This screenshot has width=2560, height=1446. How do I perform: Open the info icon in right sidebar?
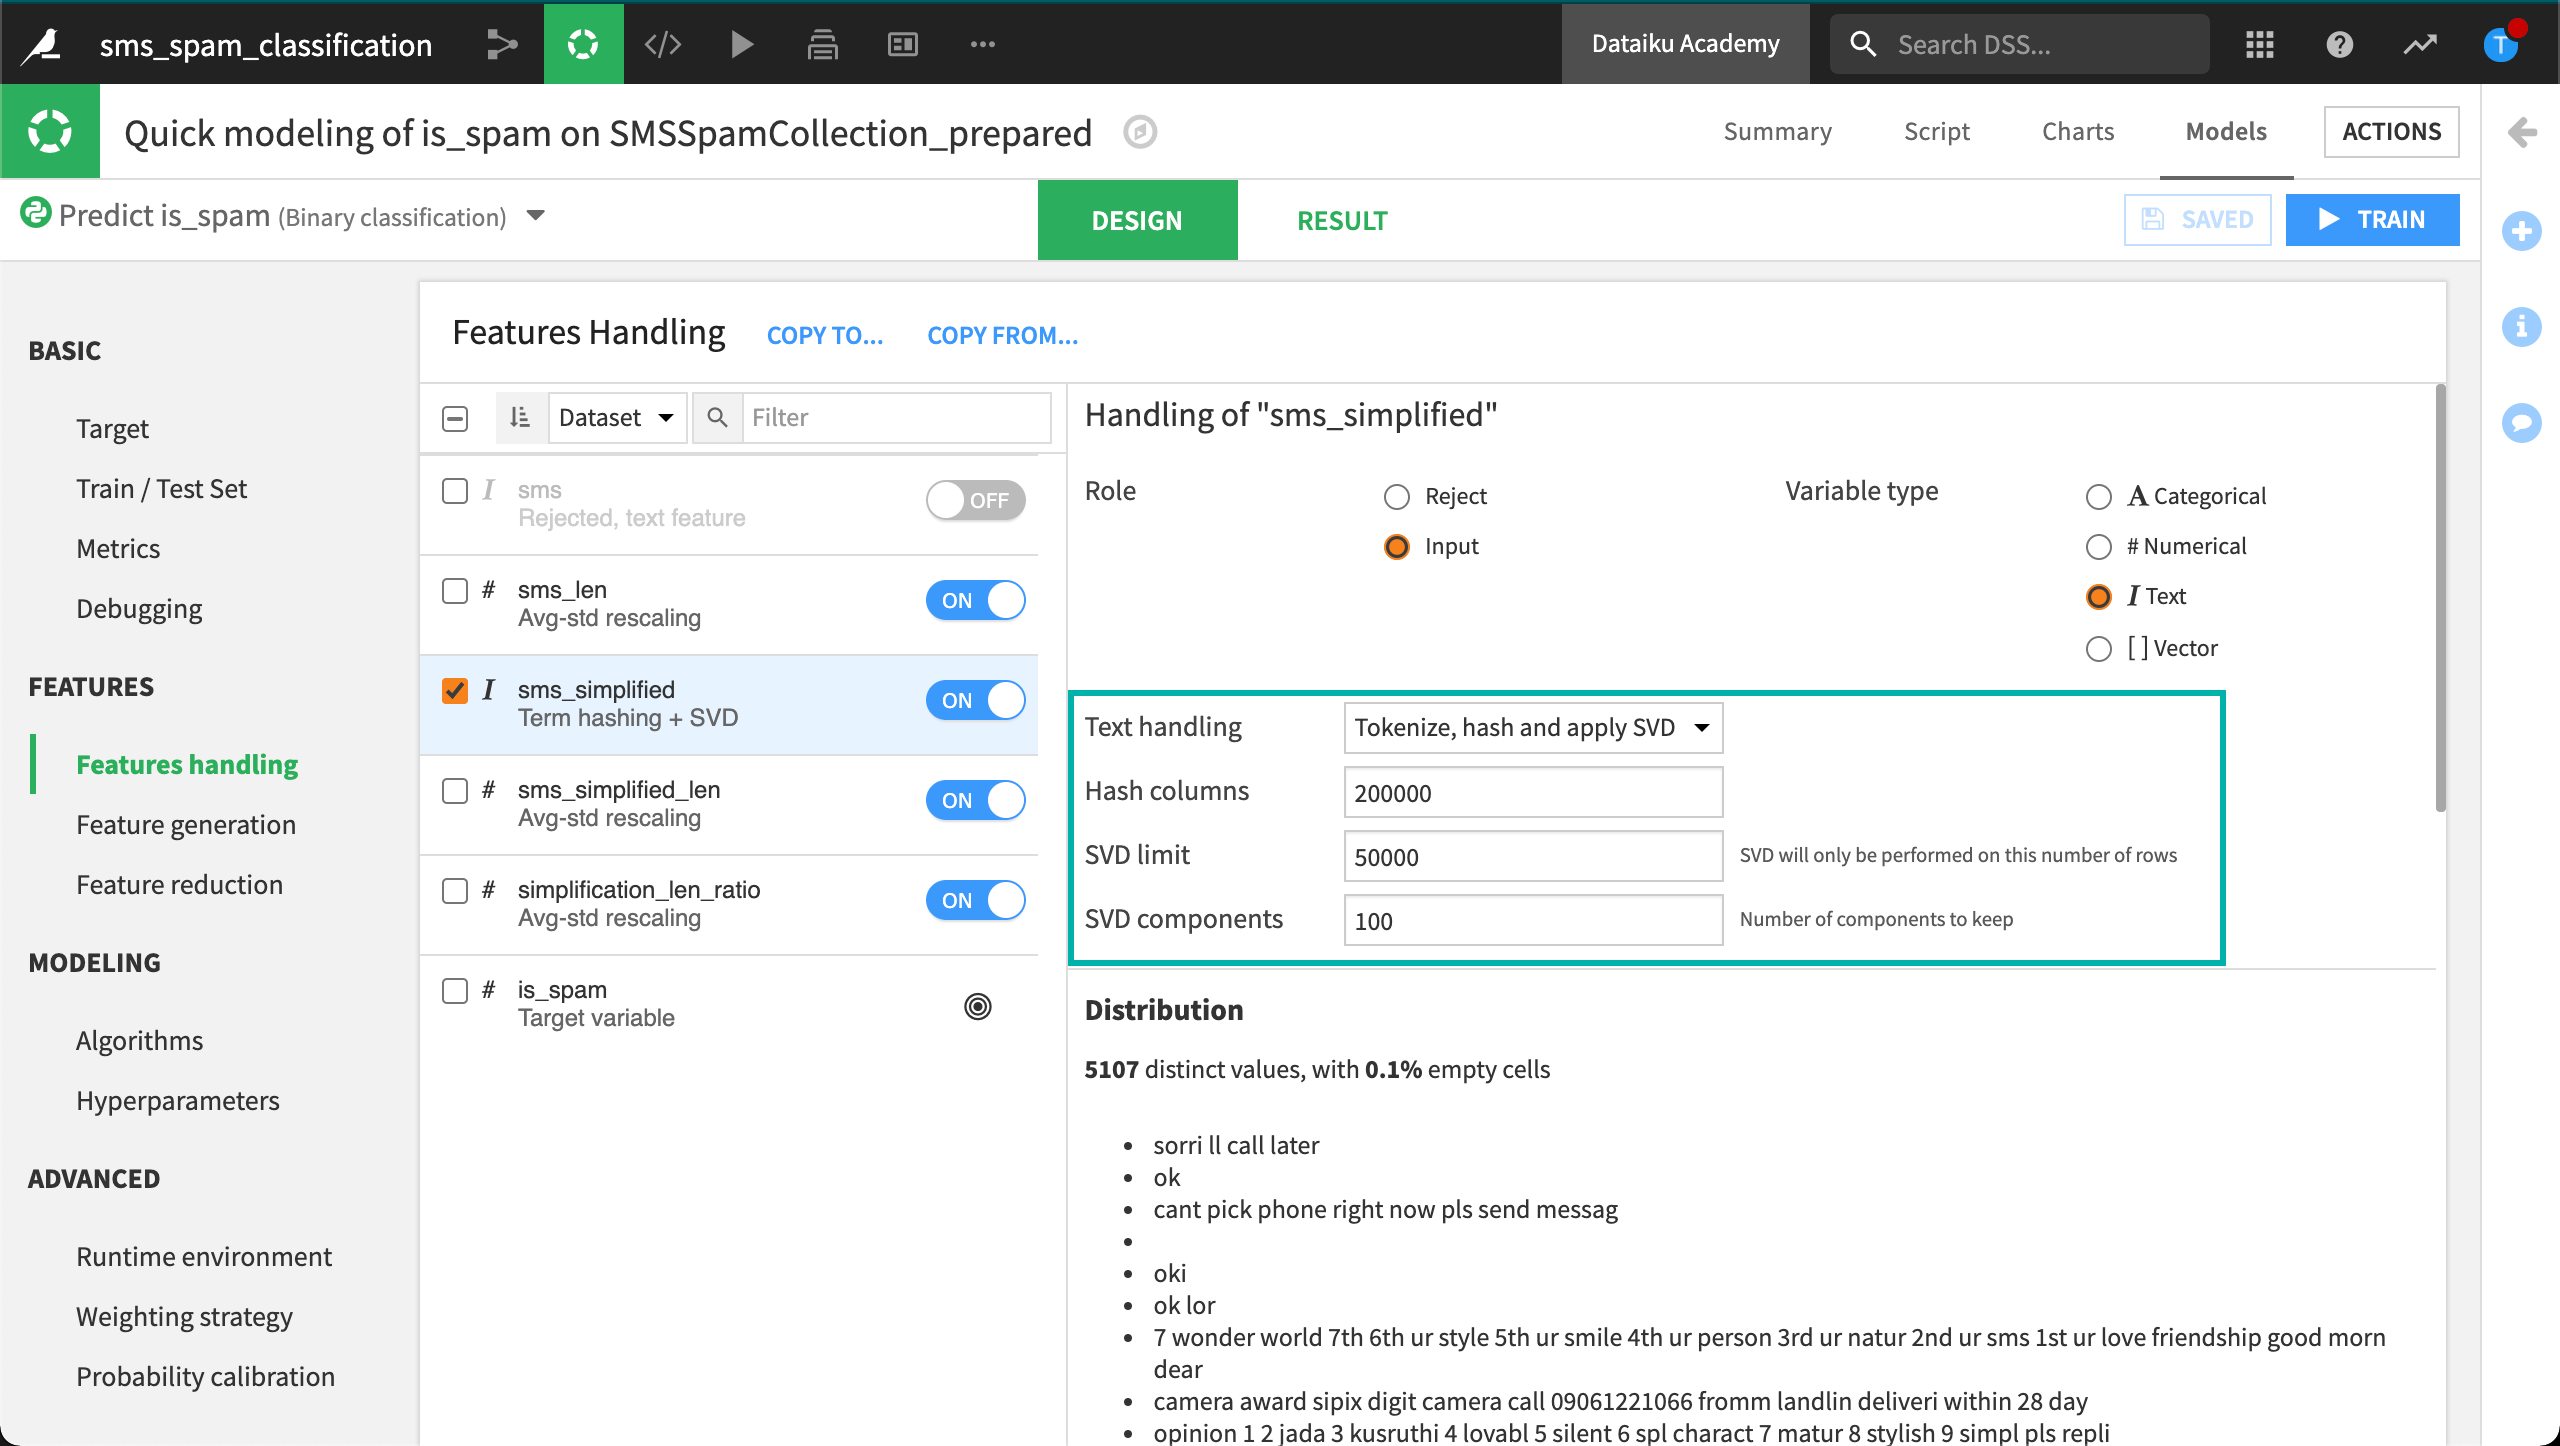coord(2522,327)
